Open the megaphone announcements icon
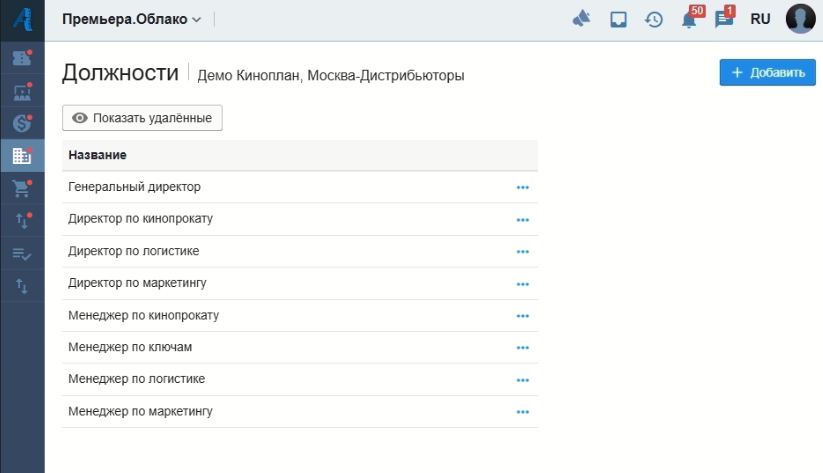This screenshot has height=473, width=823. tap(581, 19)
